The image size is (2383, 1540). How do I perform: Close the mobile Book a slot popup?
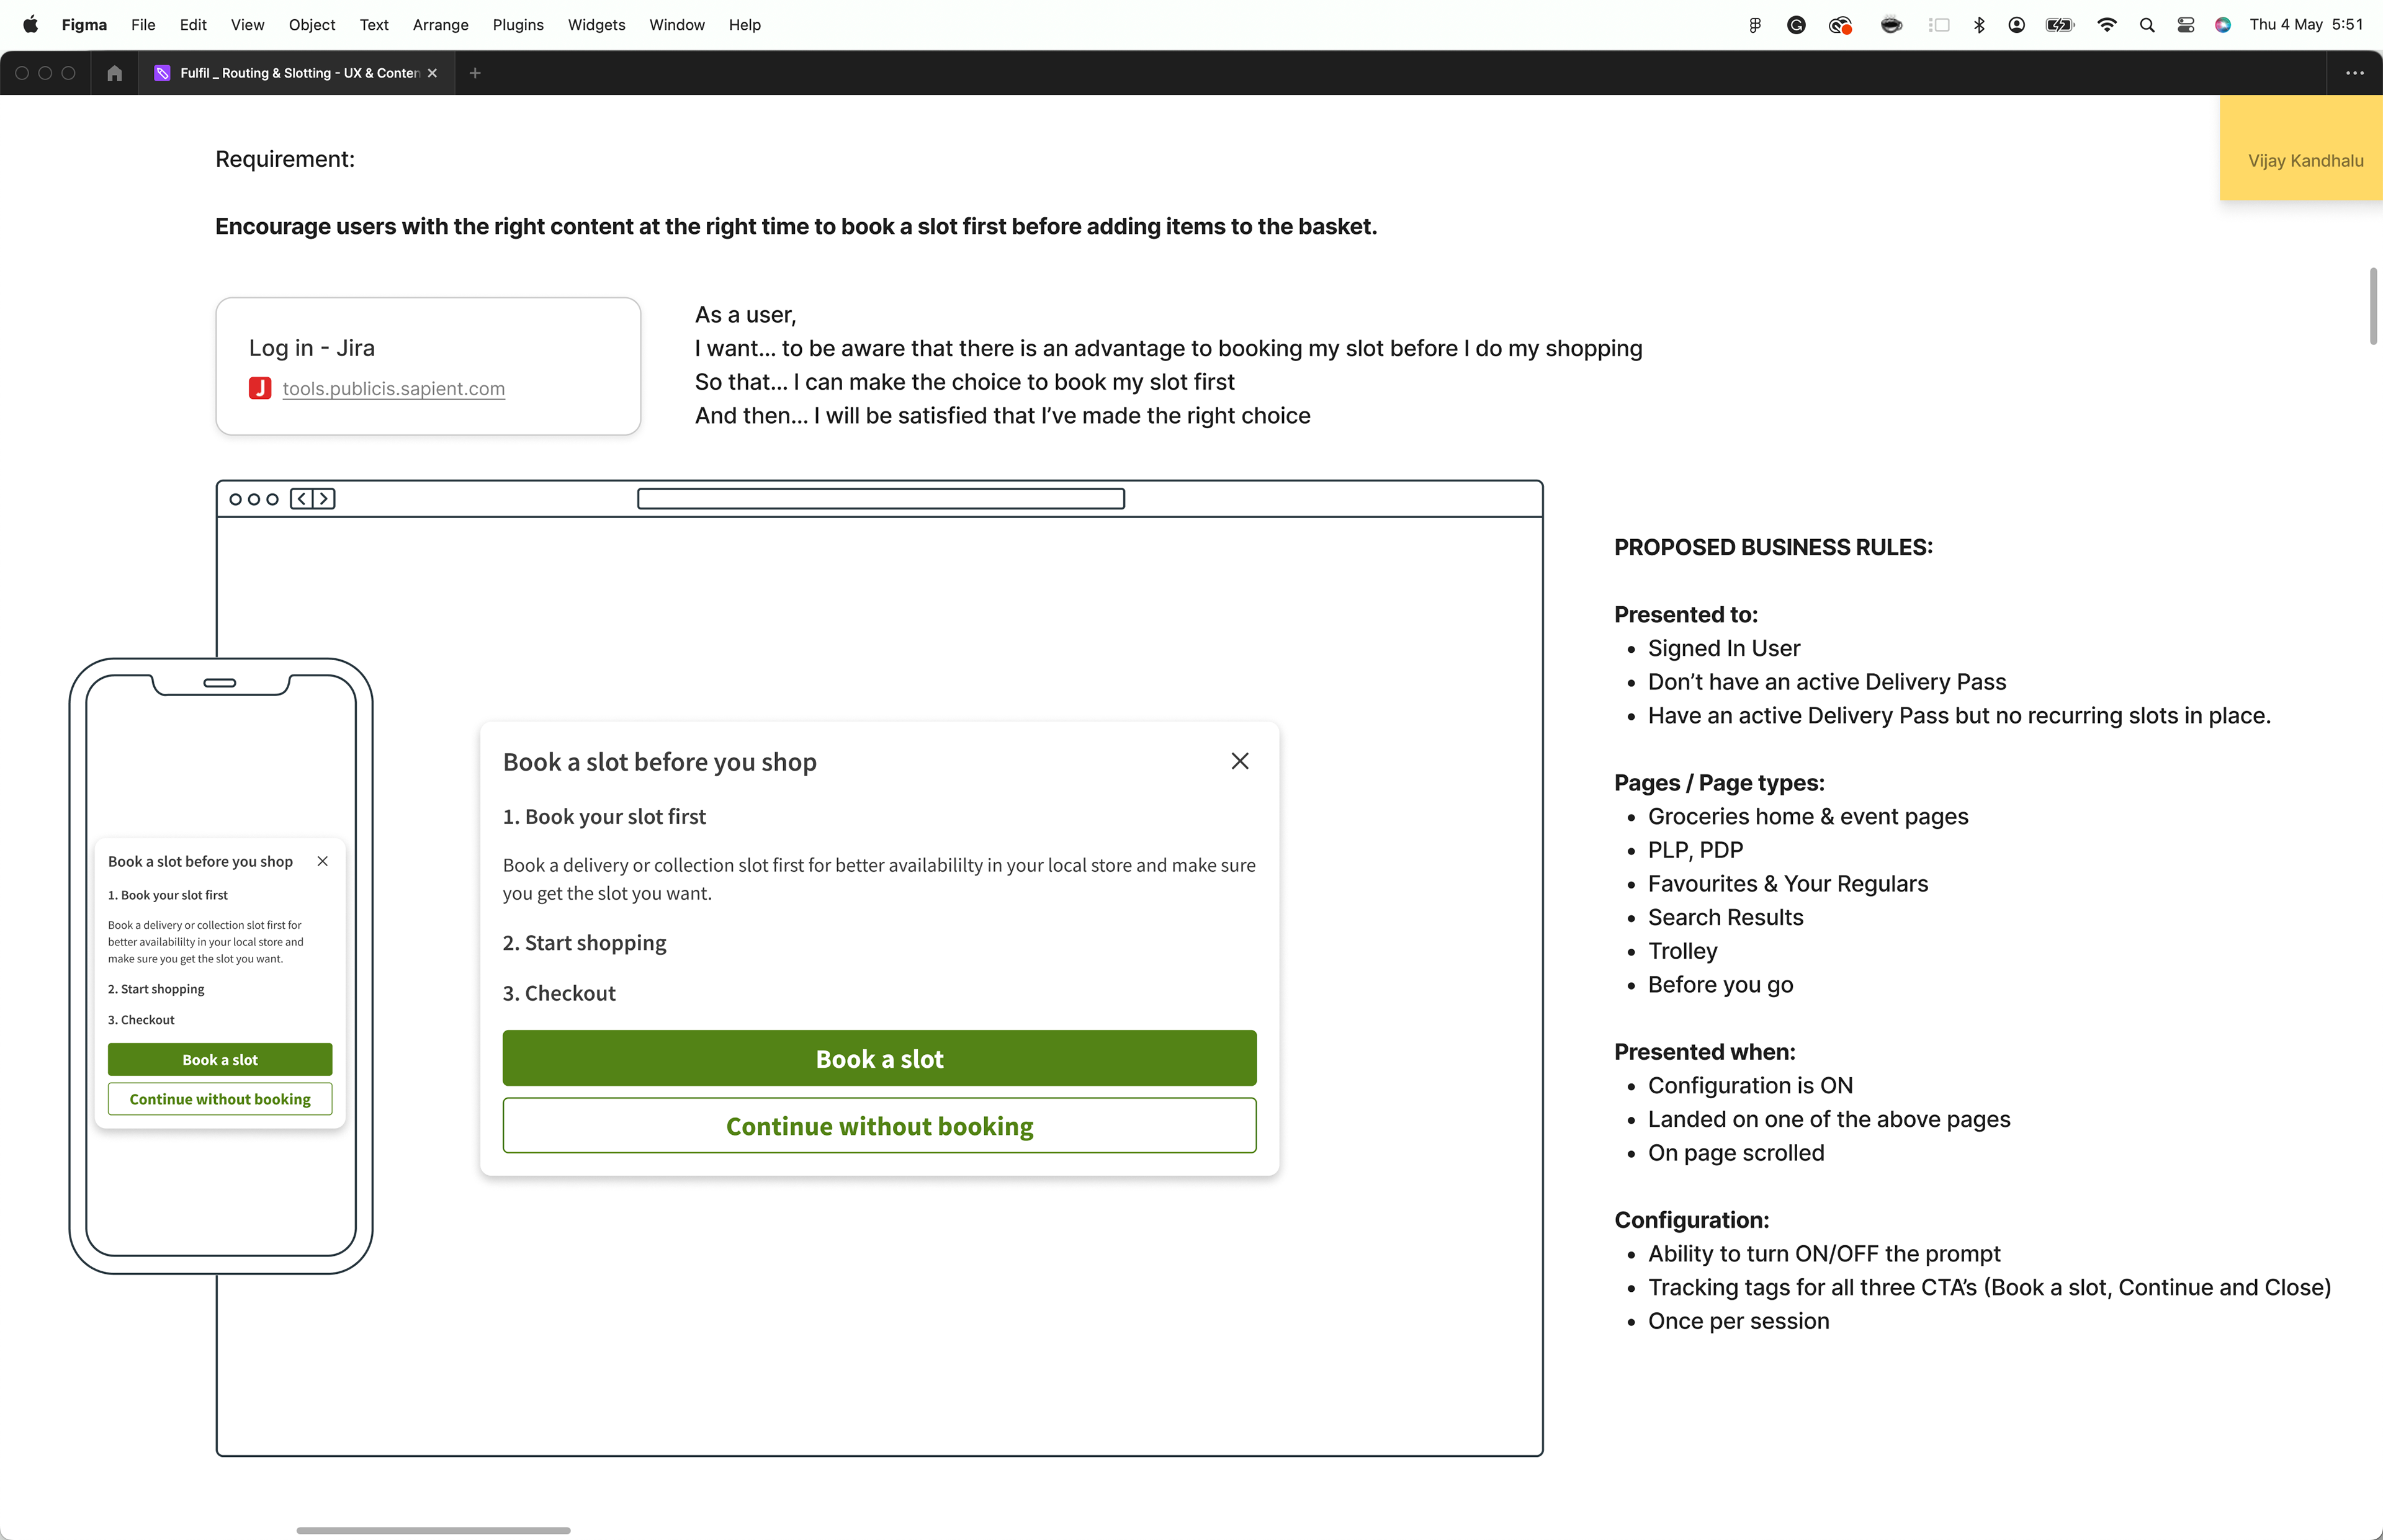(322, 861)
